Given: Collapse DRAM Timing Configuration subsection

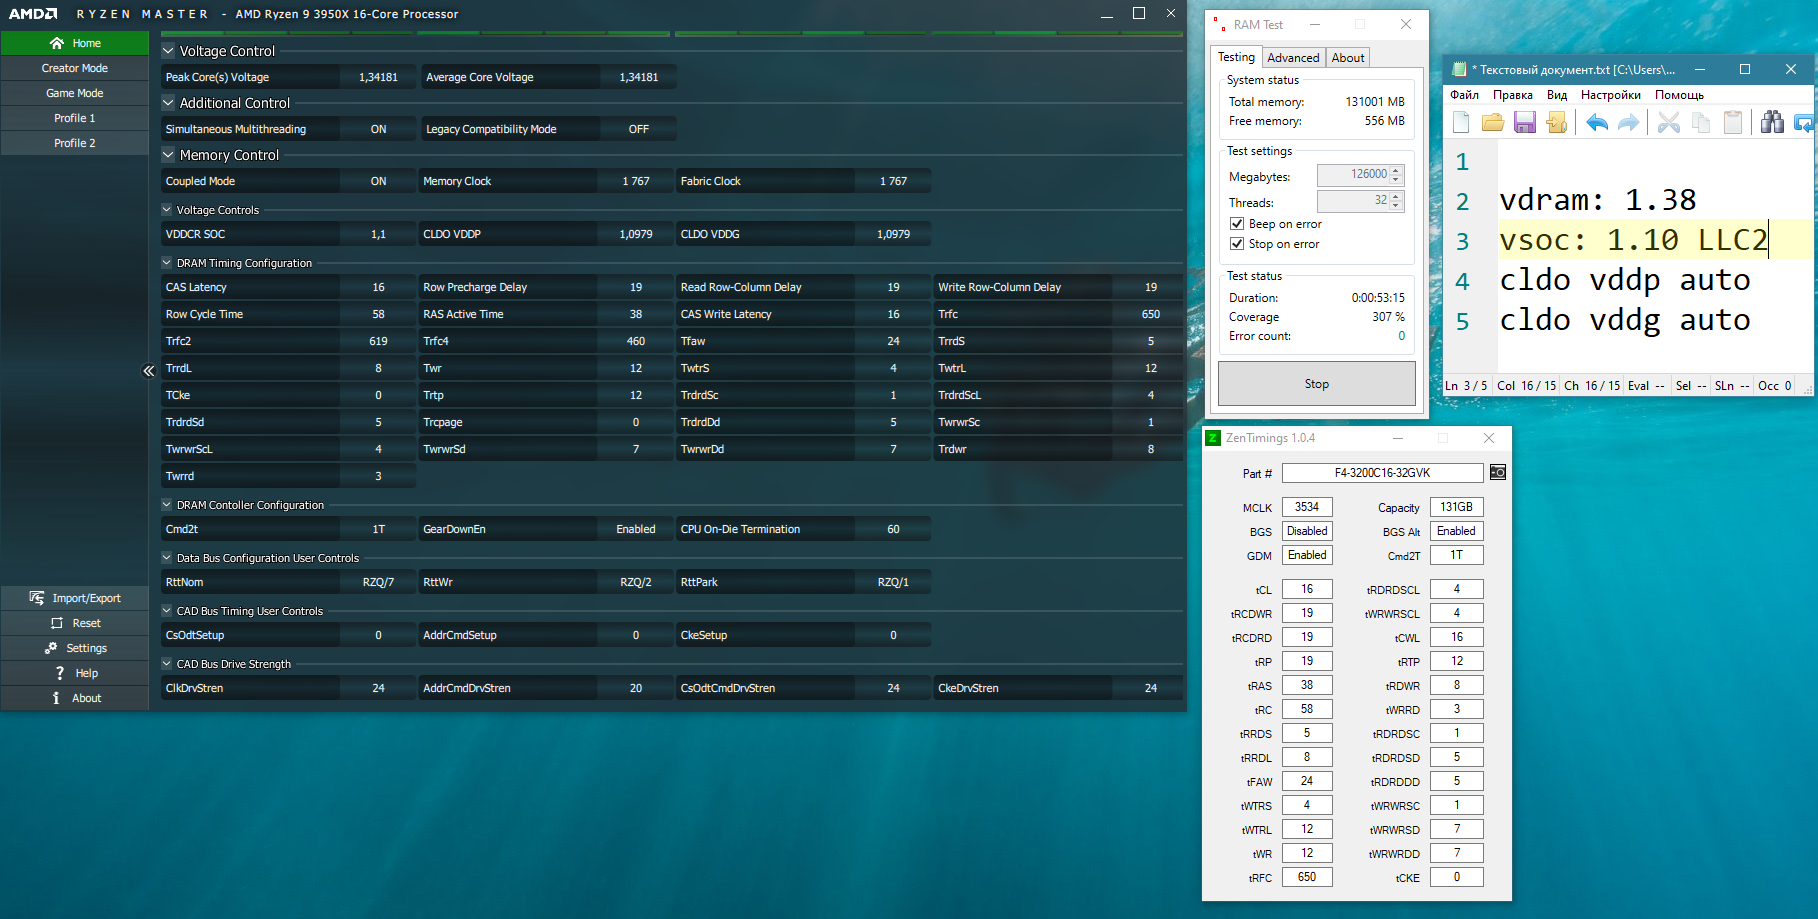Looking at the screenshot, I should [x=167, y=263].
